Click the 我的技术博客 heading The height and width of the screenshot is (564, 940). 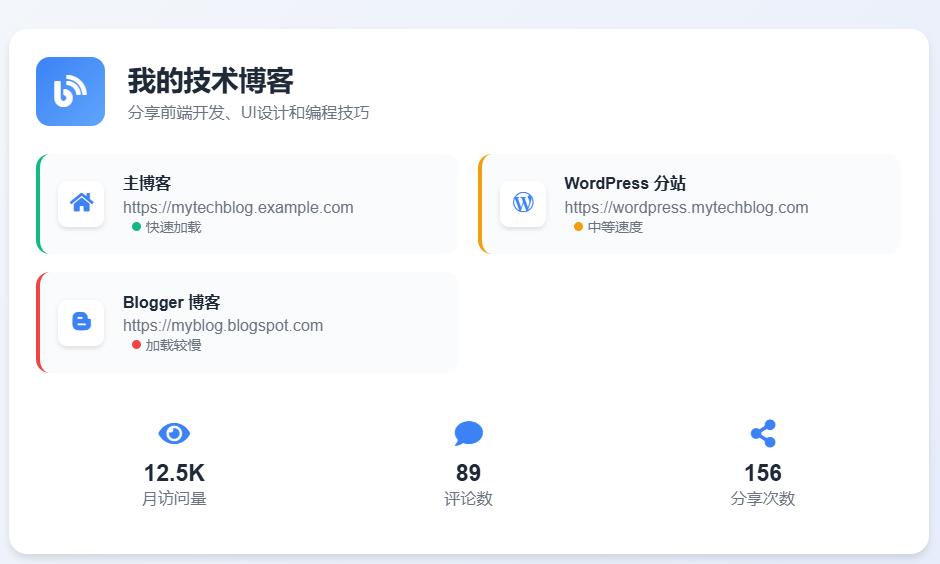pos(210,81)
